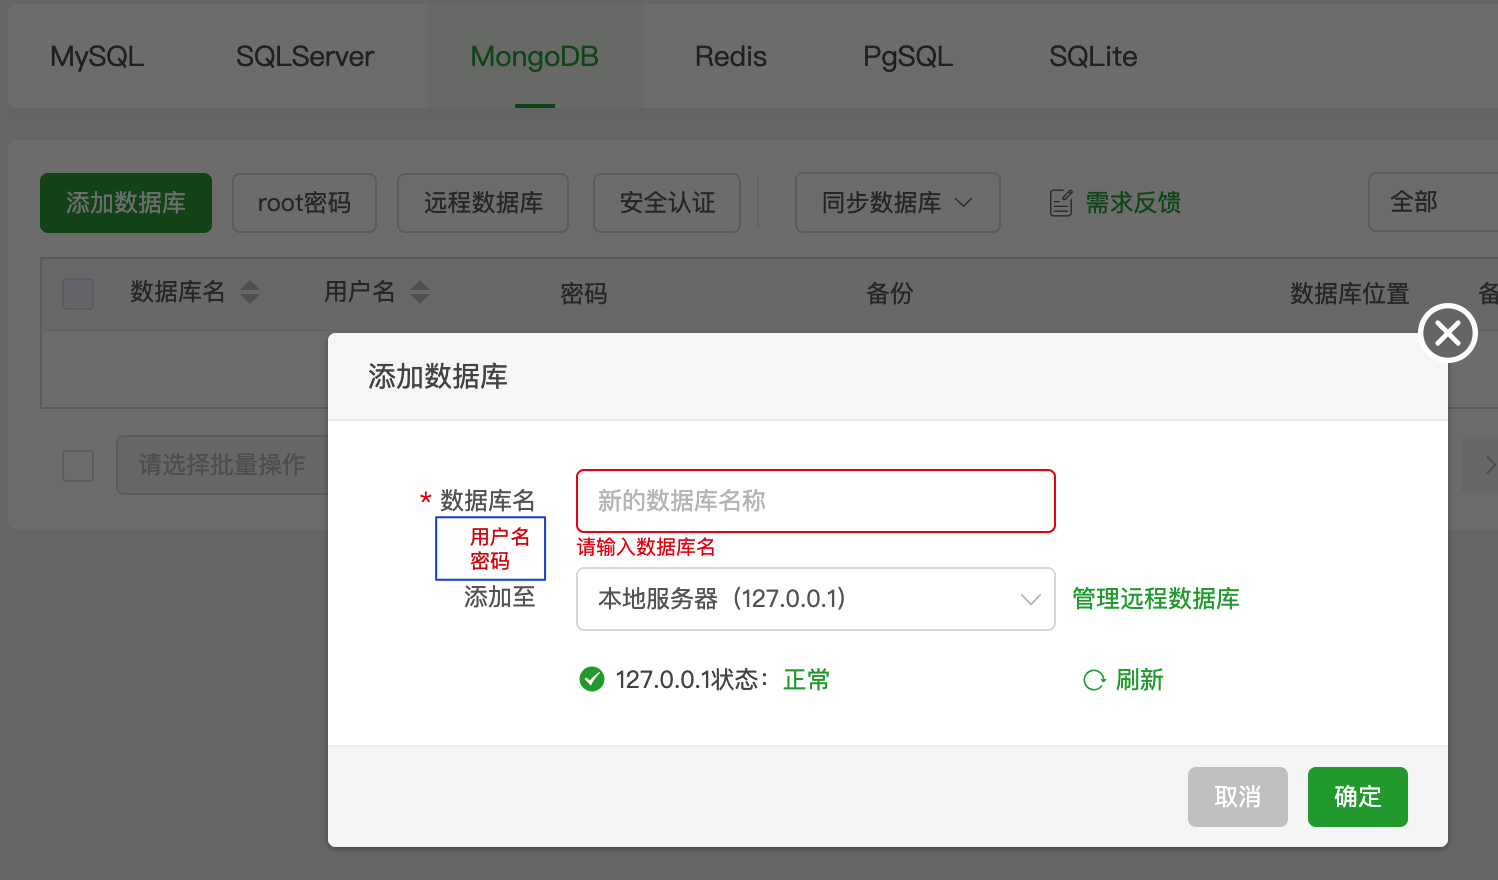Viewport: 1498px width, 880px height.
Task: Focus the new database name input
Action: click(816, 501)
